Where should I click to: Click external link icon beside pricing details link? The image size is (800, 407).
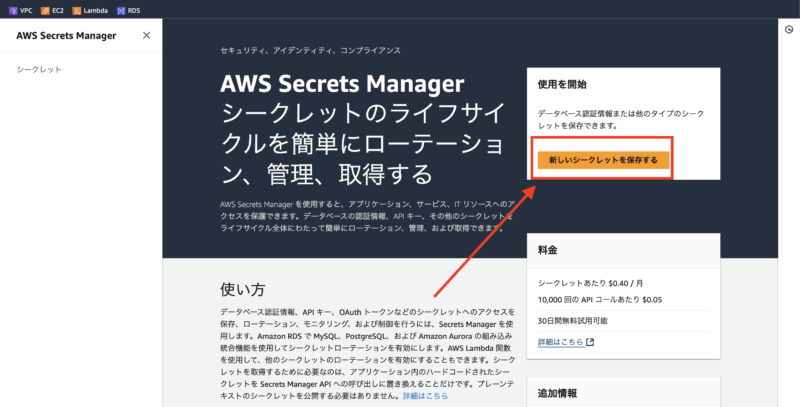590,342
